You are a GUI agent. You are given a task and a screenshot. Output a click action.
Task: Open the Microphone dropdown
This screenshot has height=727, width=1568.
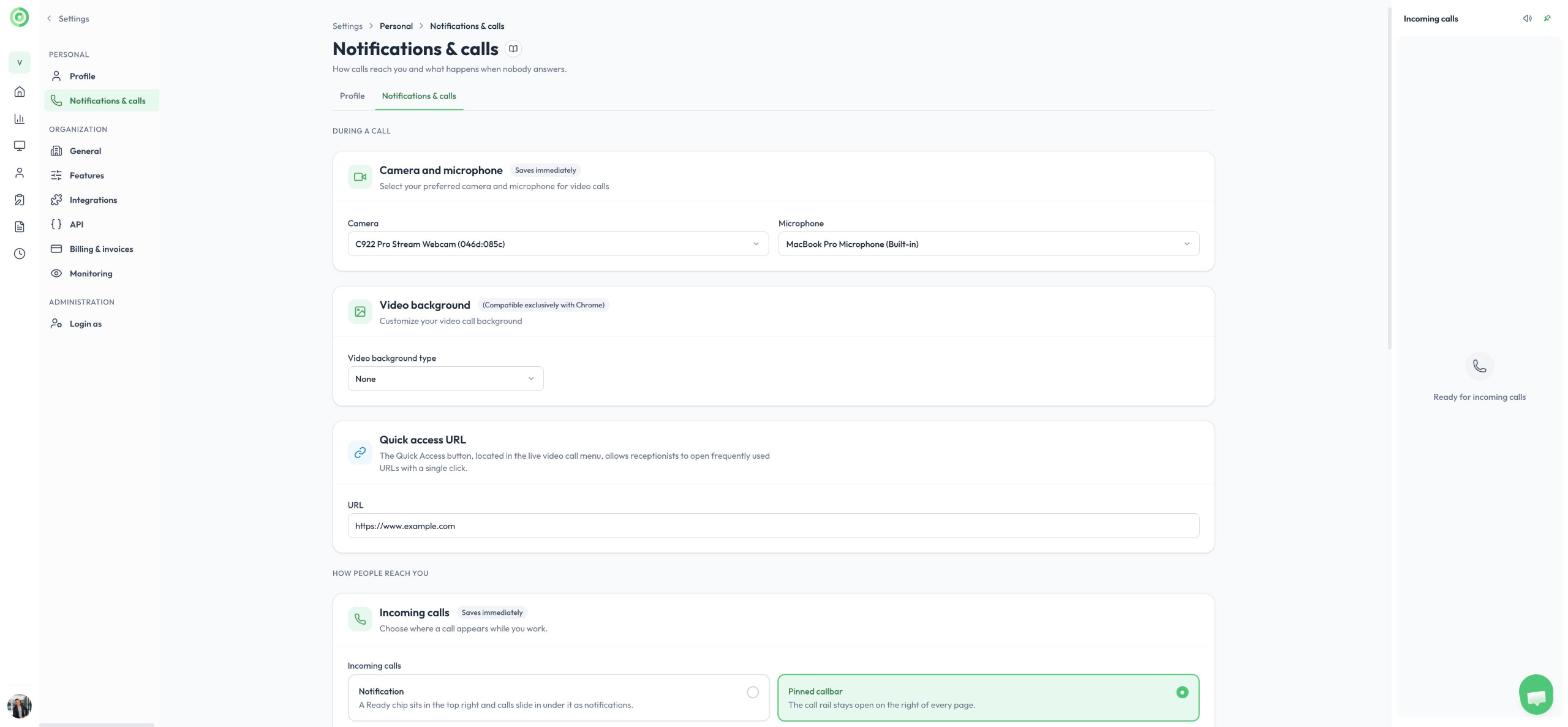[988, 244]
